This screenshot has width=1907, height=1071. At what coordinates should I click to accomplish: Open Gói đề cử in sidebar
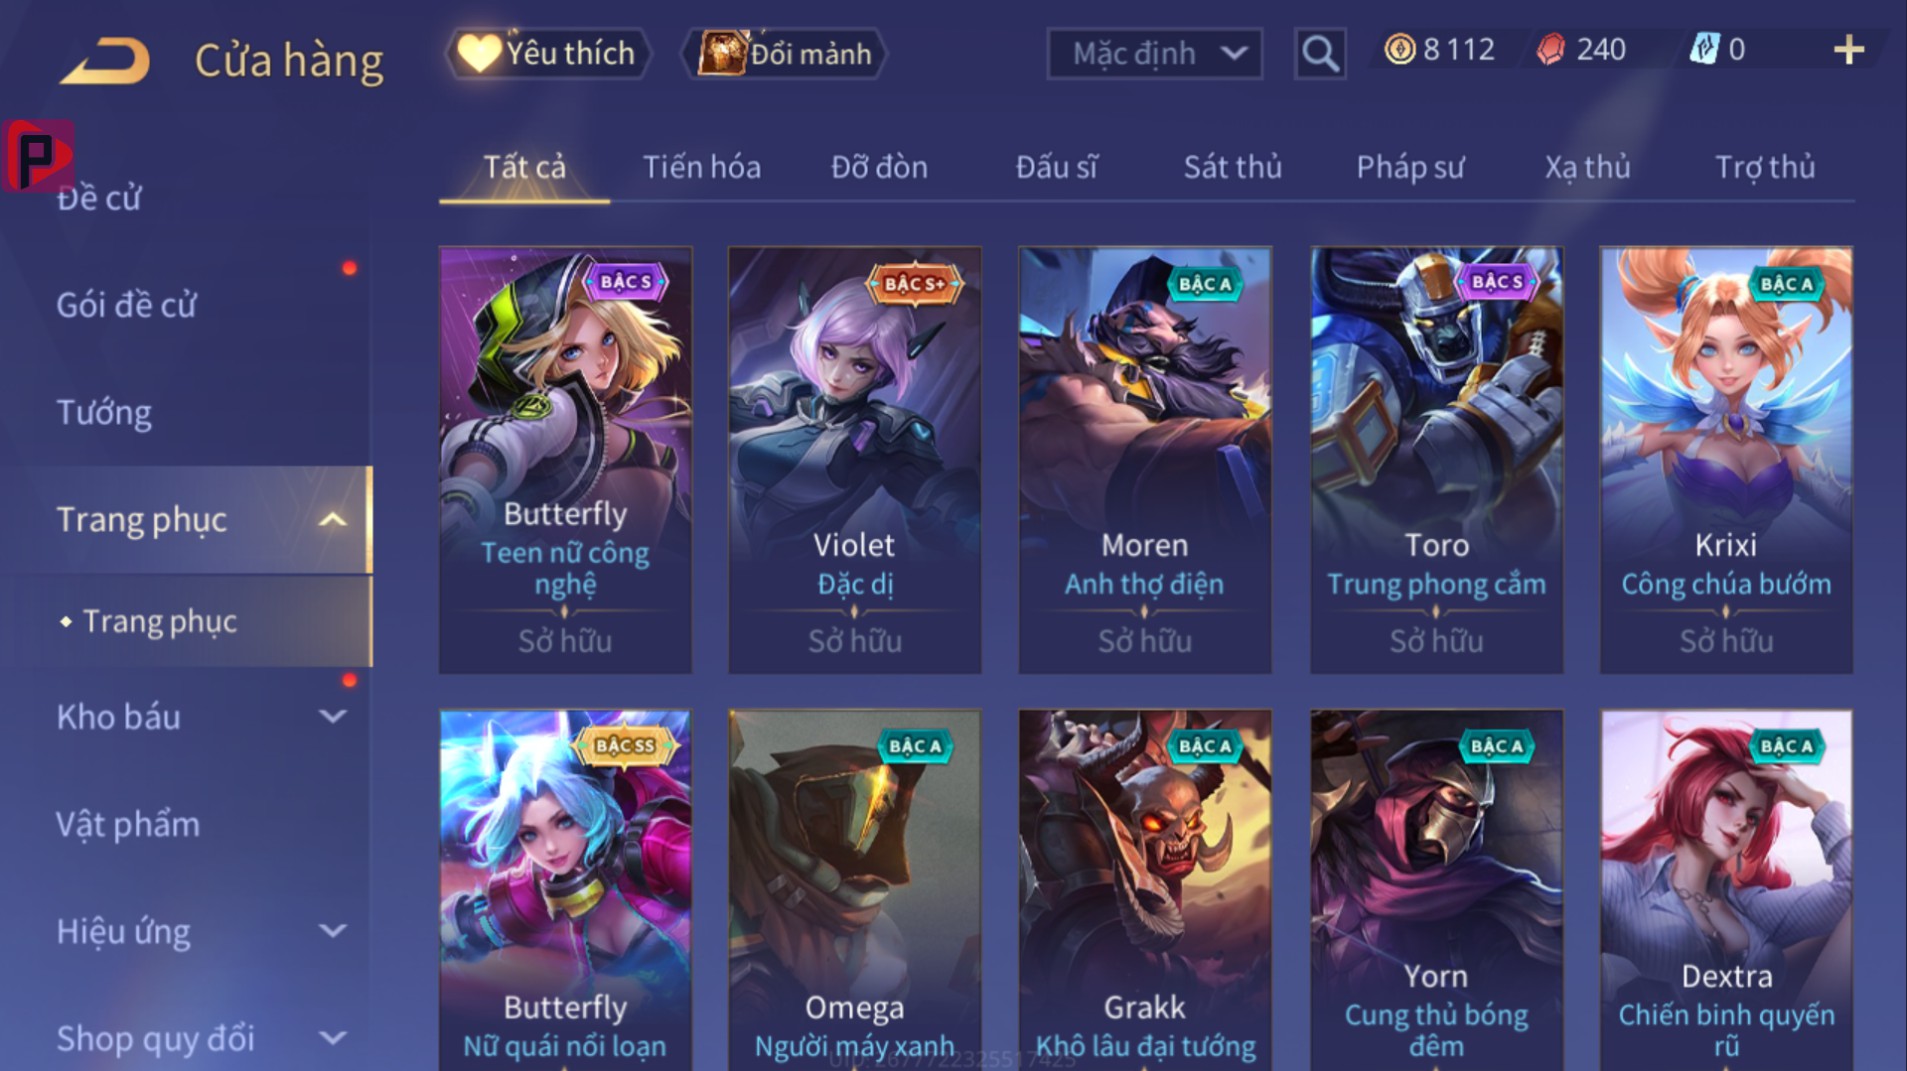point(126,305)
